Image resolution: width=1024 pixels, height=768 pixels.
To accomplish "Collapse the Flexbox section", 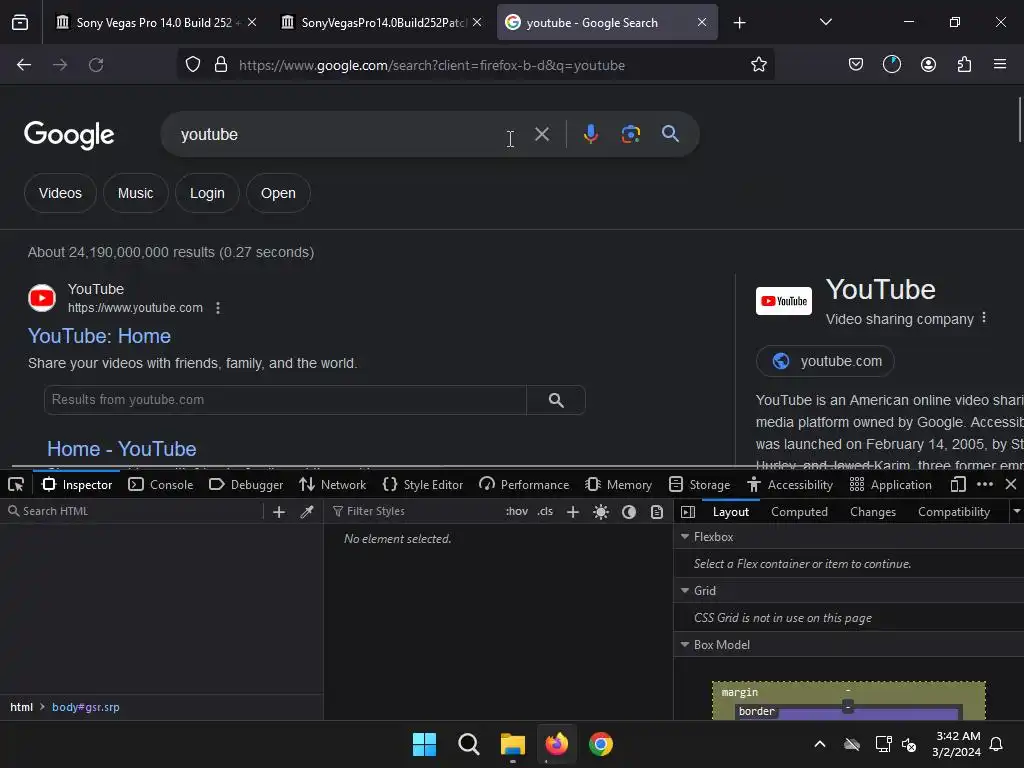I will (x=685, y=537).
